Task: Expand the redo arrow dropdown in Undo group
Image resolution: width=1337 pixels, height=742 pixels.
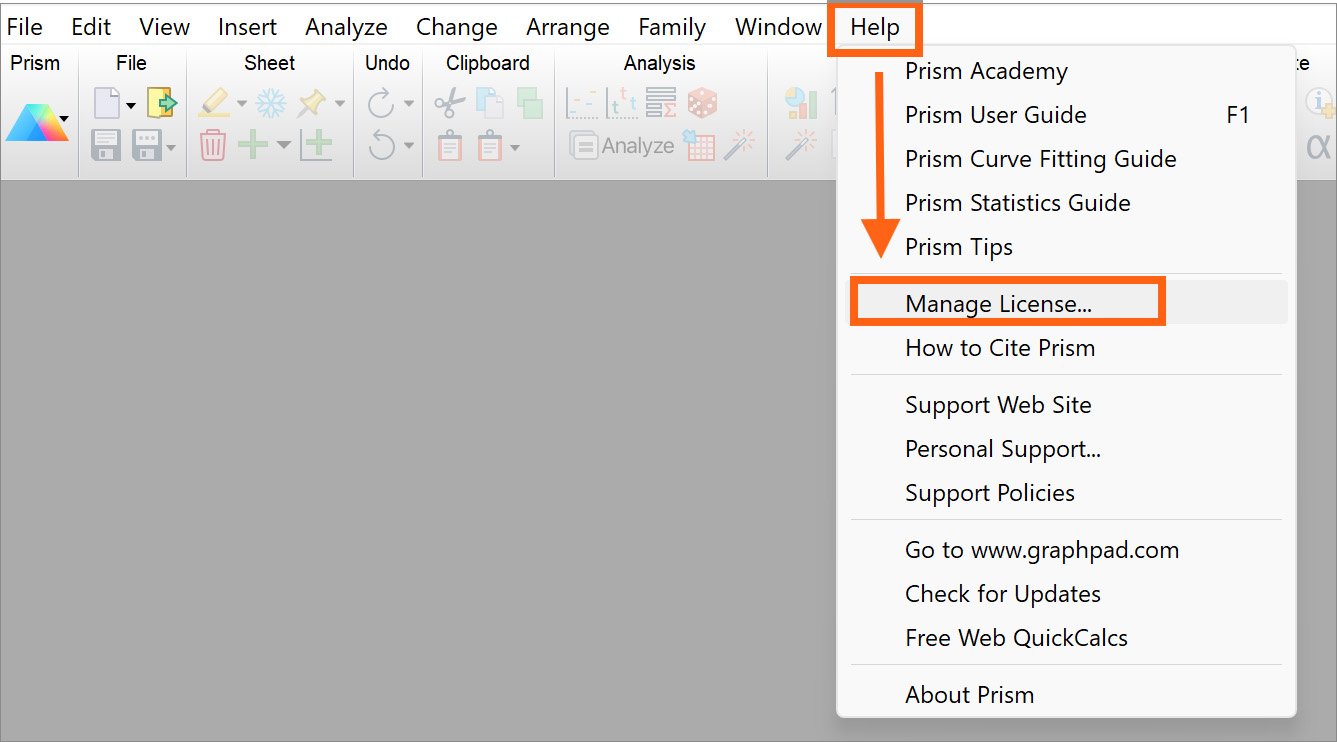Action: point(409,104)
